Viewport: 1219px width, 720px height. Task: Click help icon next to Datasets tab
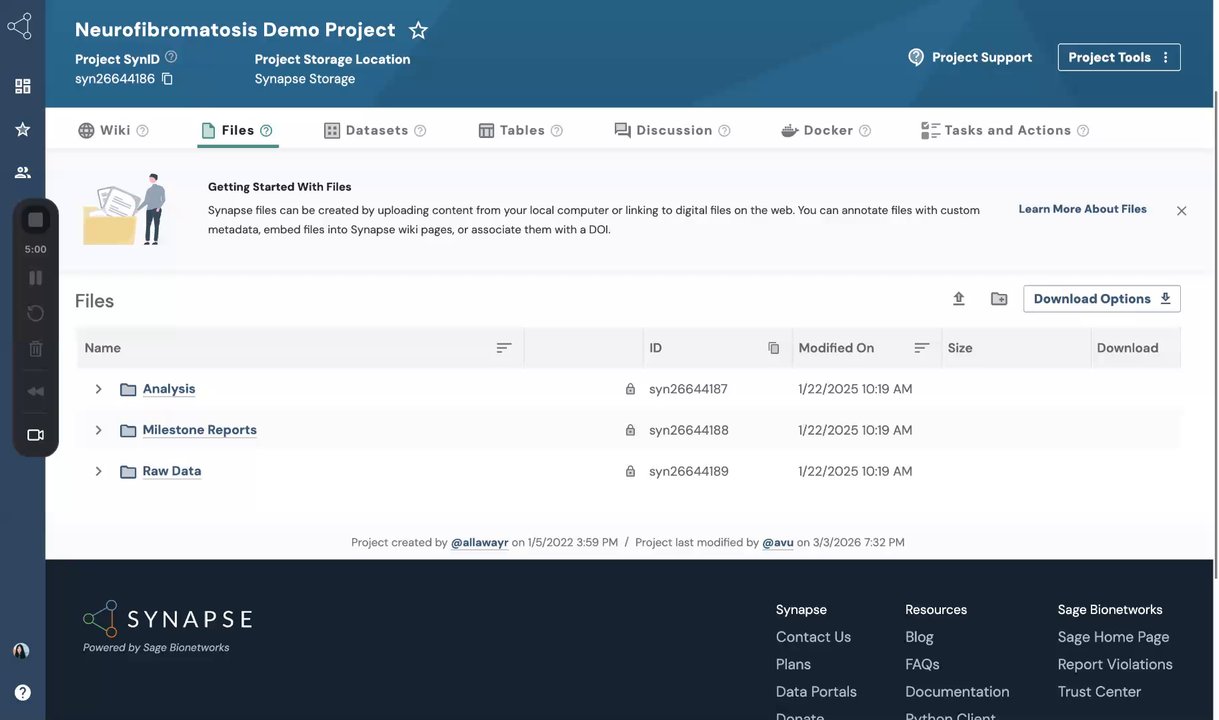(x=420, y=131)
